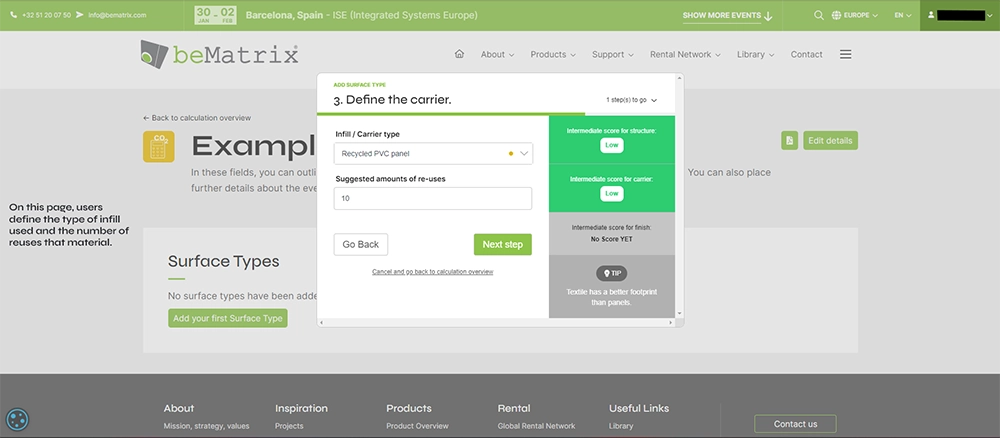The height and width of the screenshot is (438, 1000).
Task: Expand the steps to go dropdown
Action: [x=632, y=100]
